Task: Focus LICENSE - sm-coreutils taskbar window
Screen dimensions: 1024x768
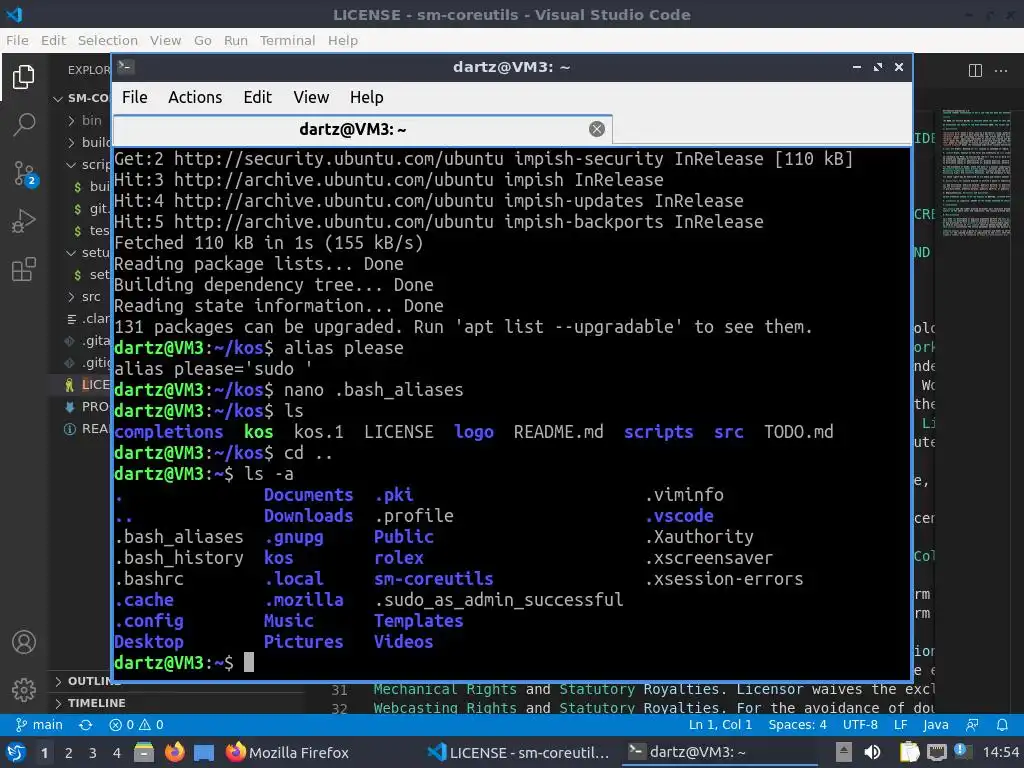Action: click(x=519, y=753)
